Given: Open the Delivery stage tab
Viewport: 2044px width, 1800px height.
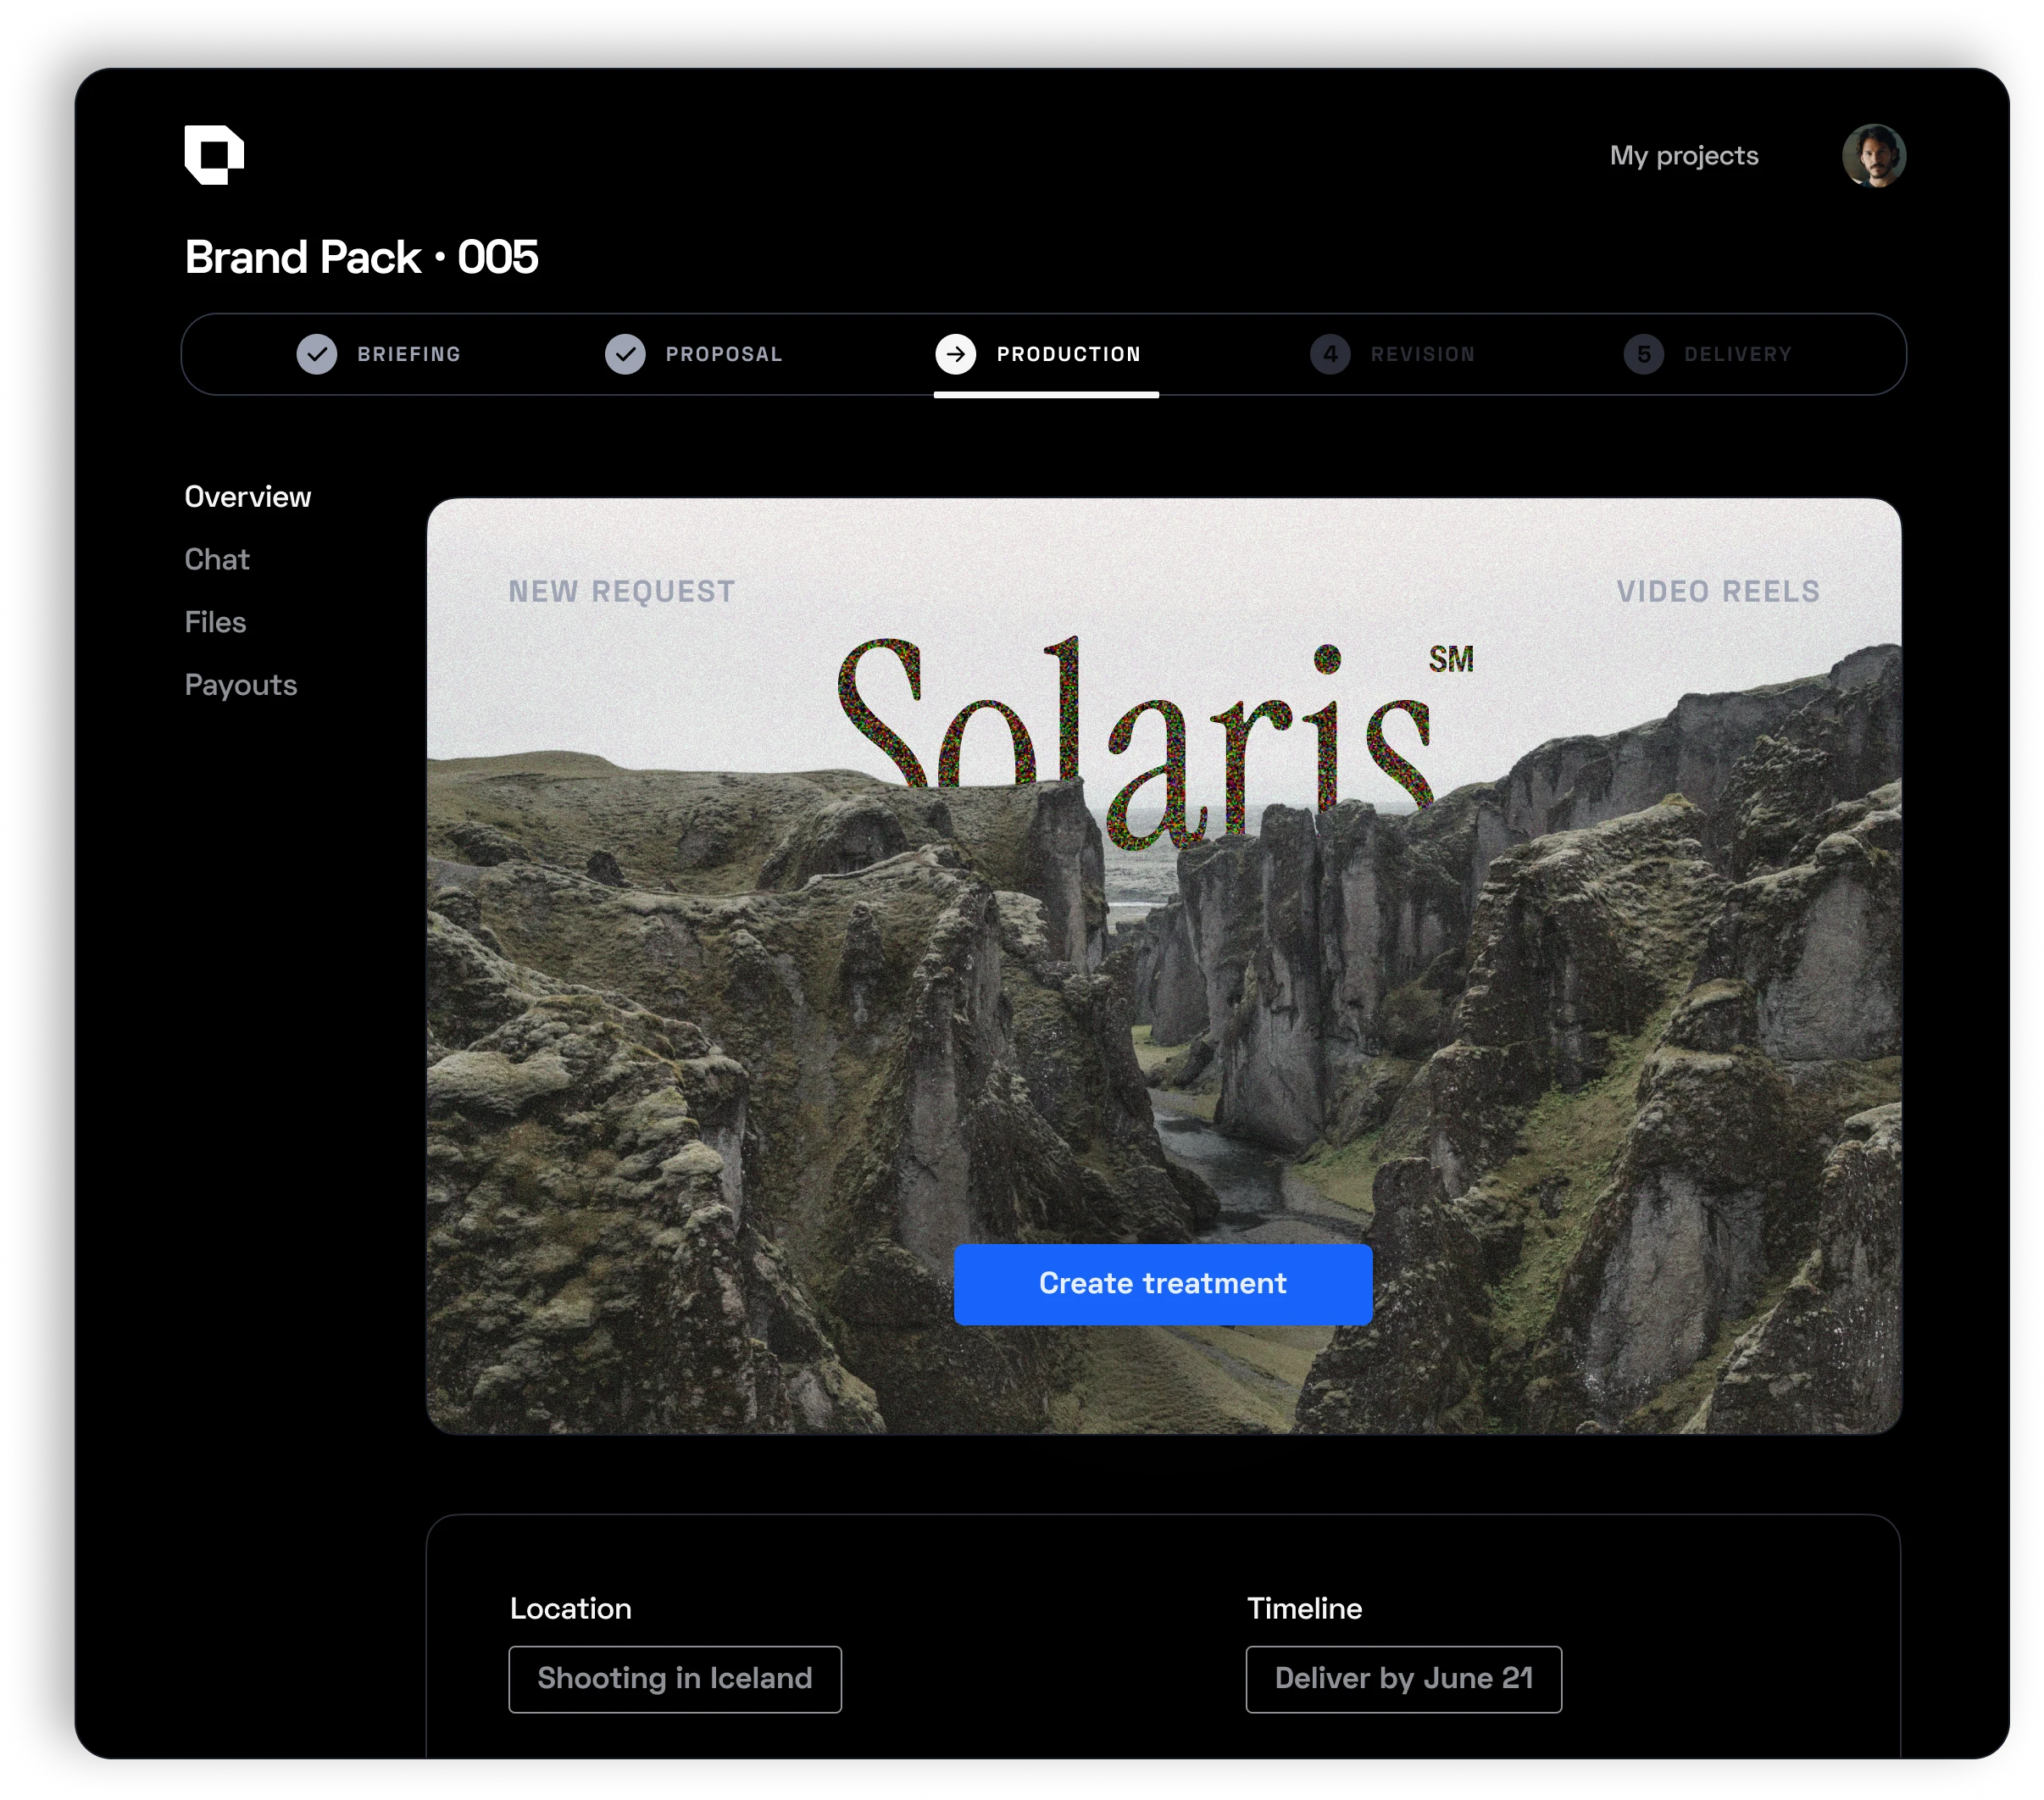Looking at the screenshot, I should point(1737,354).
